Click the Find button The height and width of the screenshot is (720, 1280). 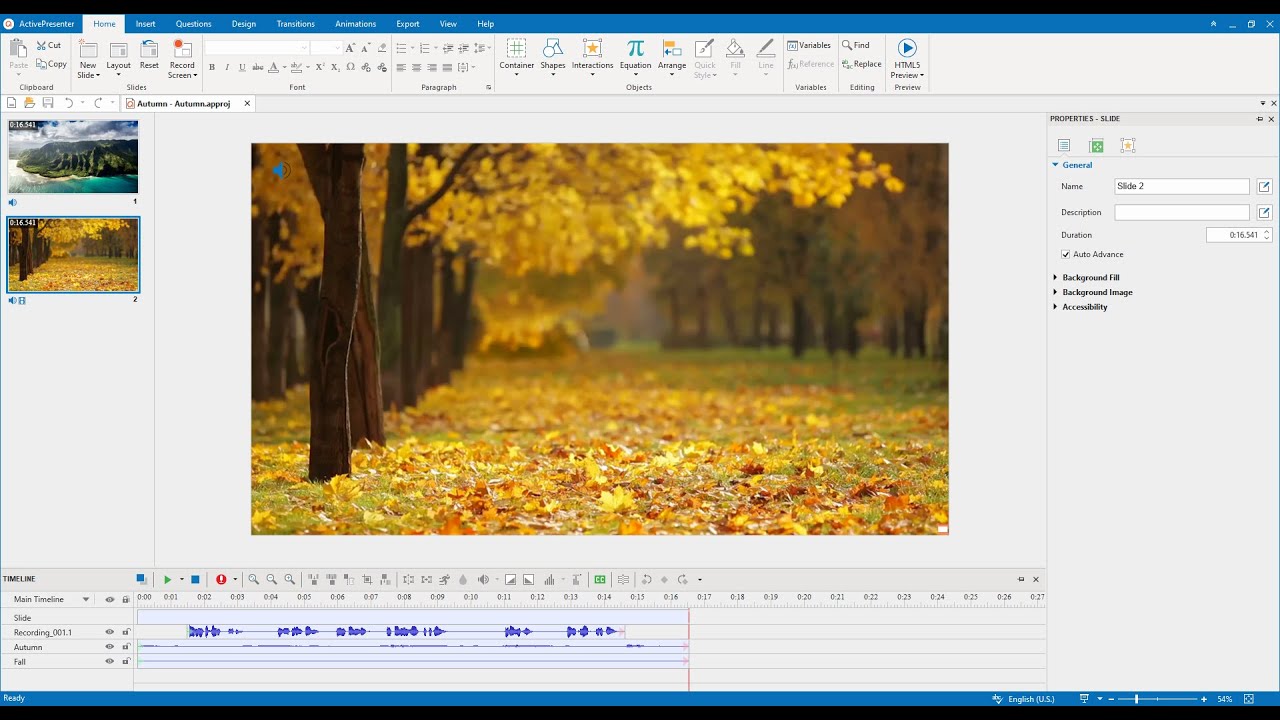[x=856, y=45]
